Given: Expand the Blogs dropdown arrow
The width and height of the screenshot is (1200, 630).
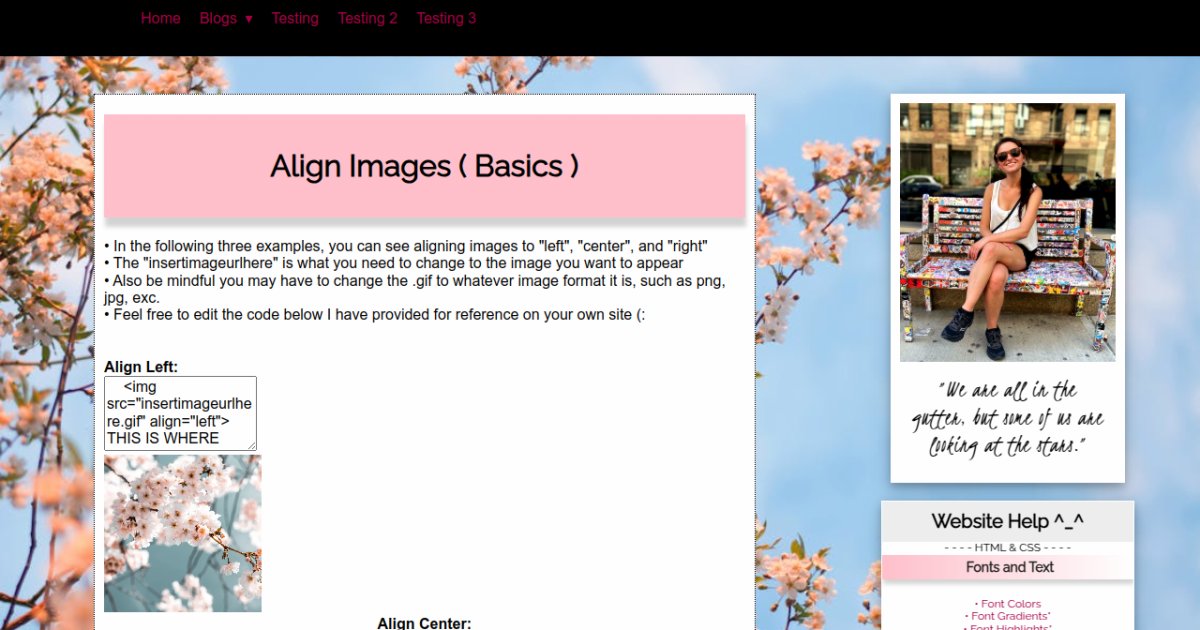Looking at the screenshot, I should (248, 19).
